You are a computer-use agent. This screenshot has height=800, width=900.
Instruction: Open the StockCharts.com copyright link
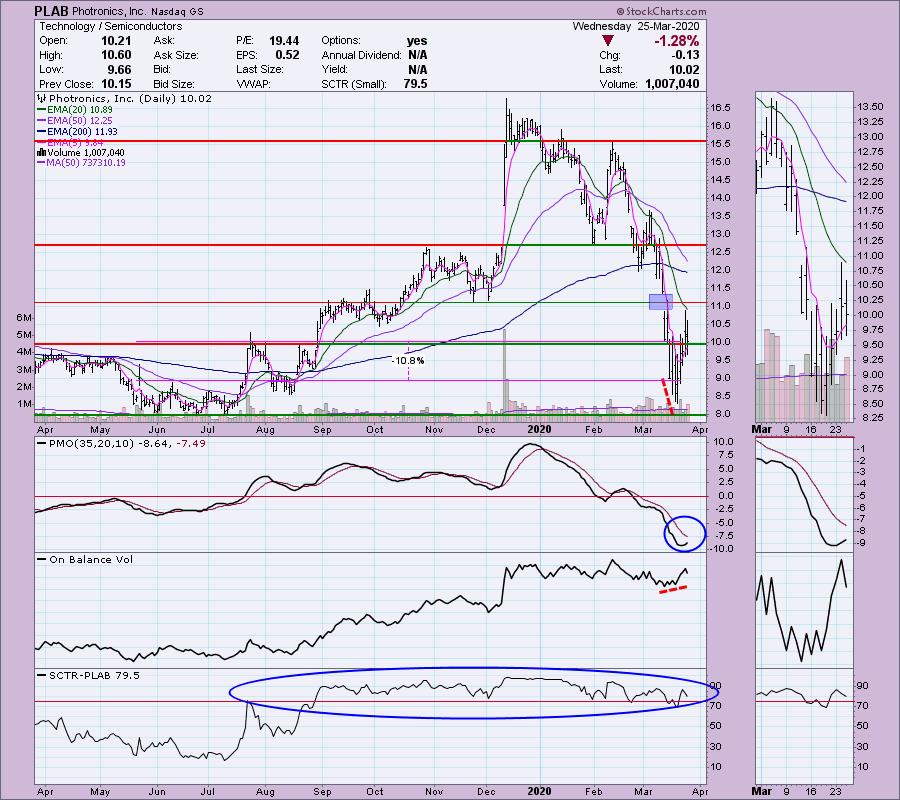[661, 11]
